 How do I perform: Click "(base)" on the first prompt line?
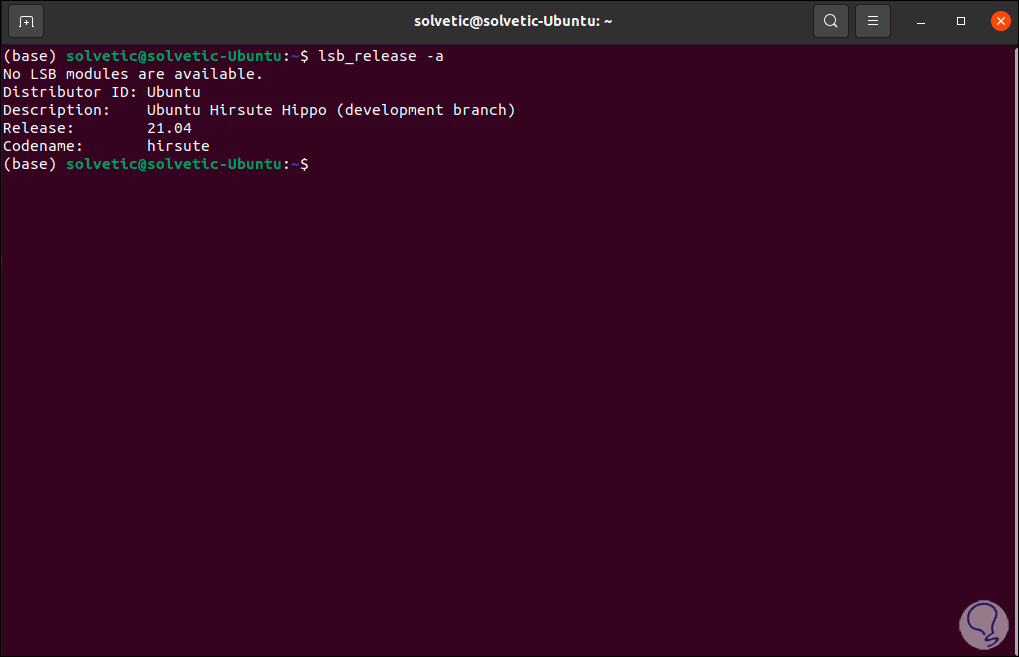29,56
